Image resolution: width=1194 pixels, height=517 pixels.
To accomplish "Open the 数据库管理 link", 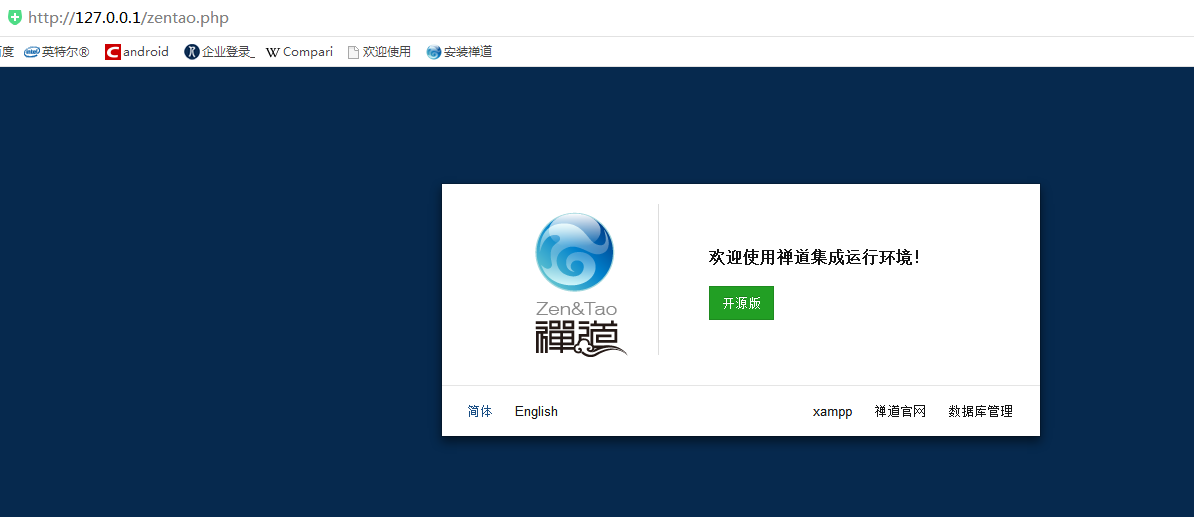I will tap(980, 411).
